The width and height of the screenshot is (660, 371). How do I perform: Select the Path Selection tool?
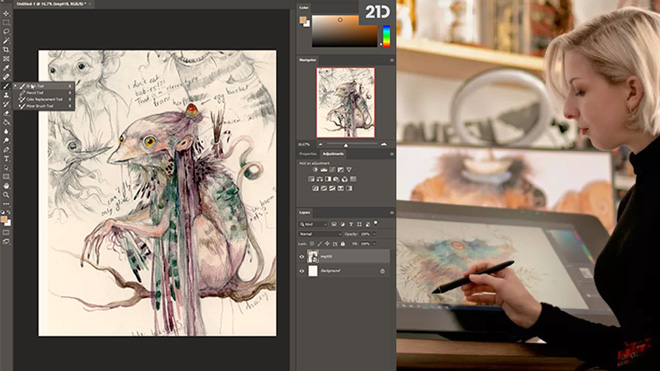pos(6,168)
